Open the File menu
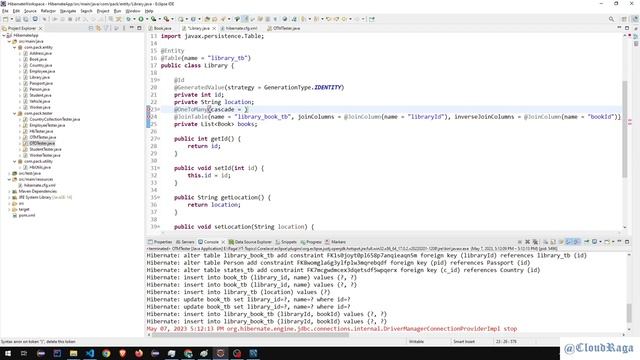 tap(5, 11)
